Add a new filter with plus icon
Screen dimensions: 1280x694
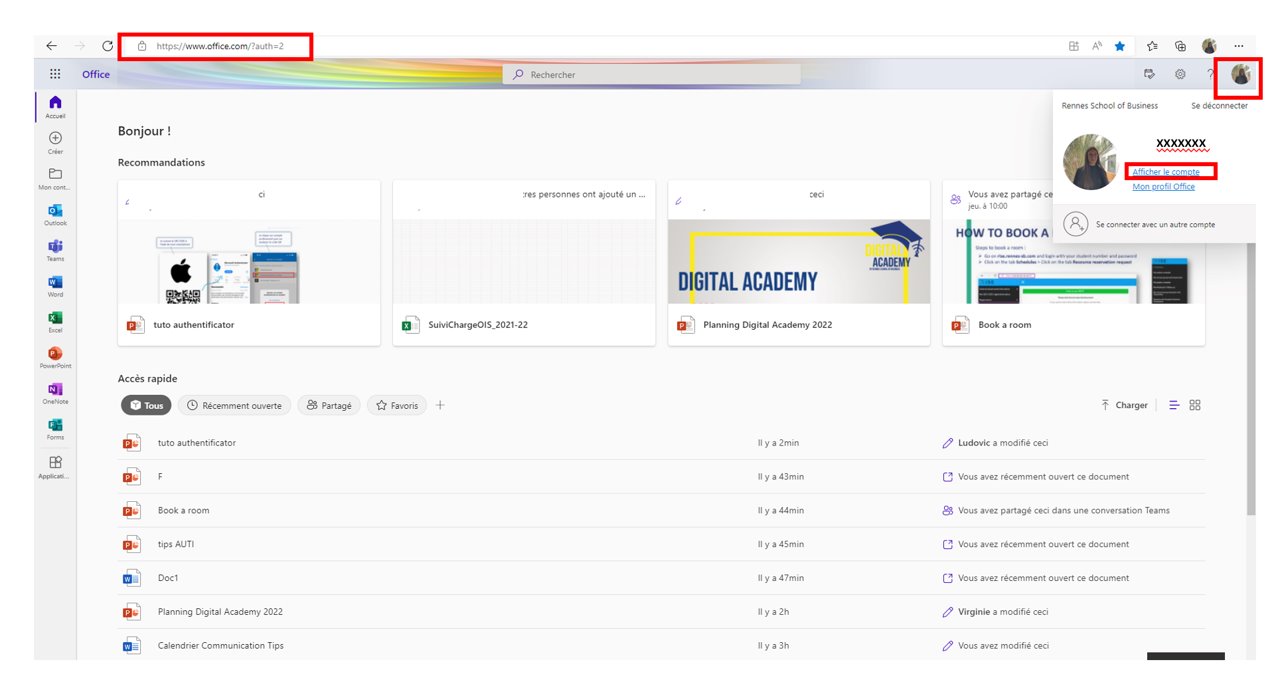[x=440, y=405]
